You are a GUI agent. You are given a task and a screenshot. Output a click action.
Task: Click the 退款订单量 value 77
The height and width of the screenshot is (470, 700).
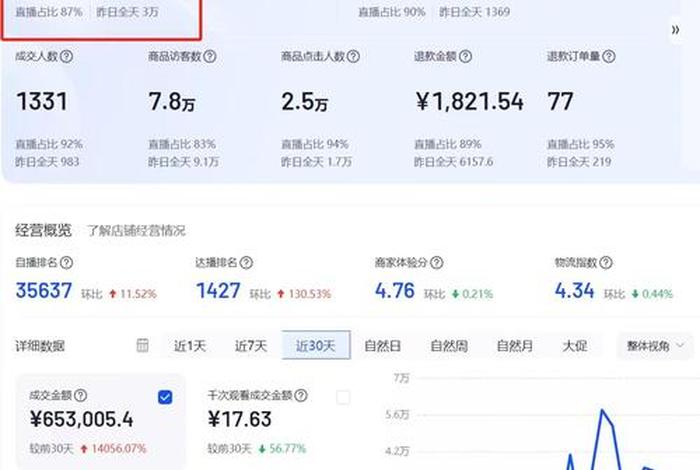(x=560, y=101)
